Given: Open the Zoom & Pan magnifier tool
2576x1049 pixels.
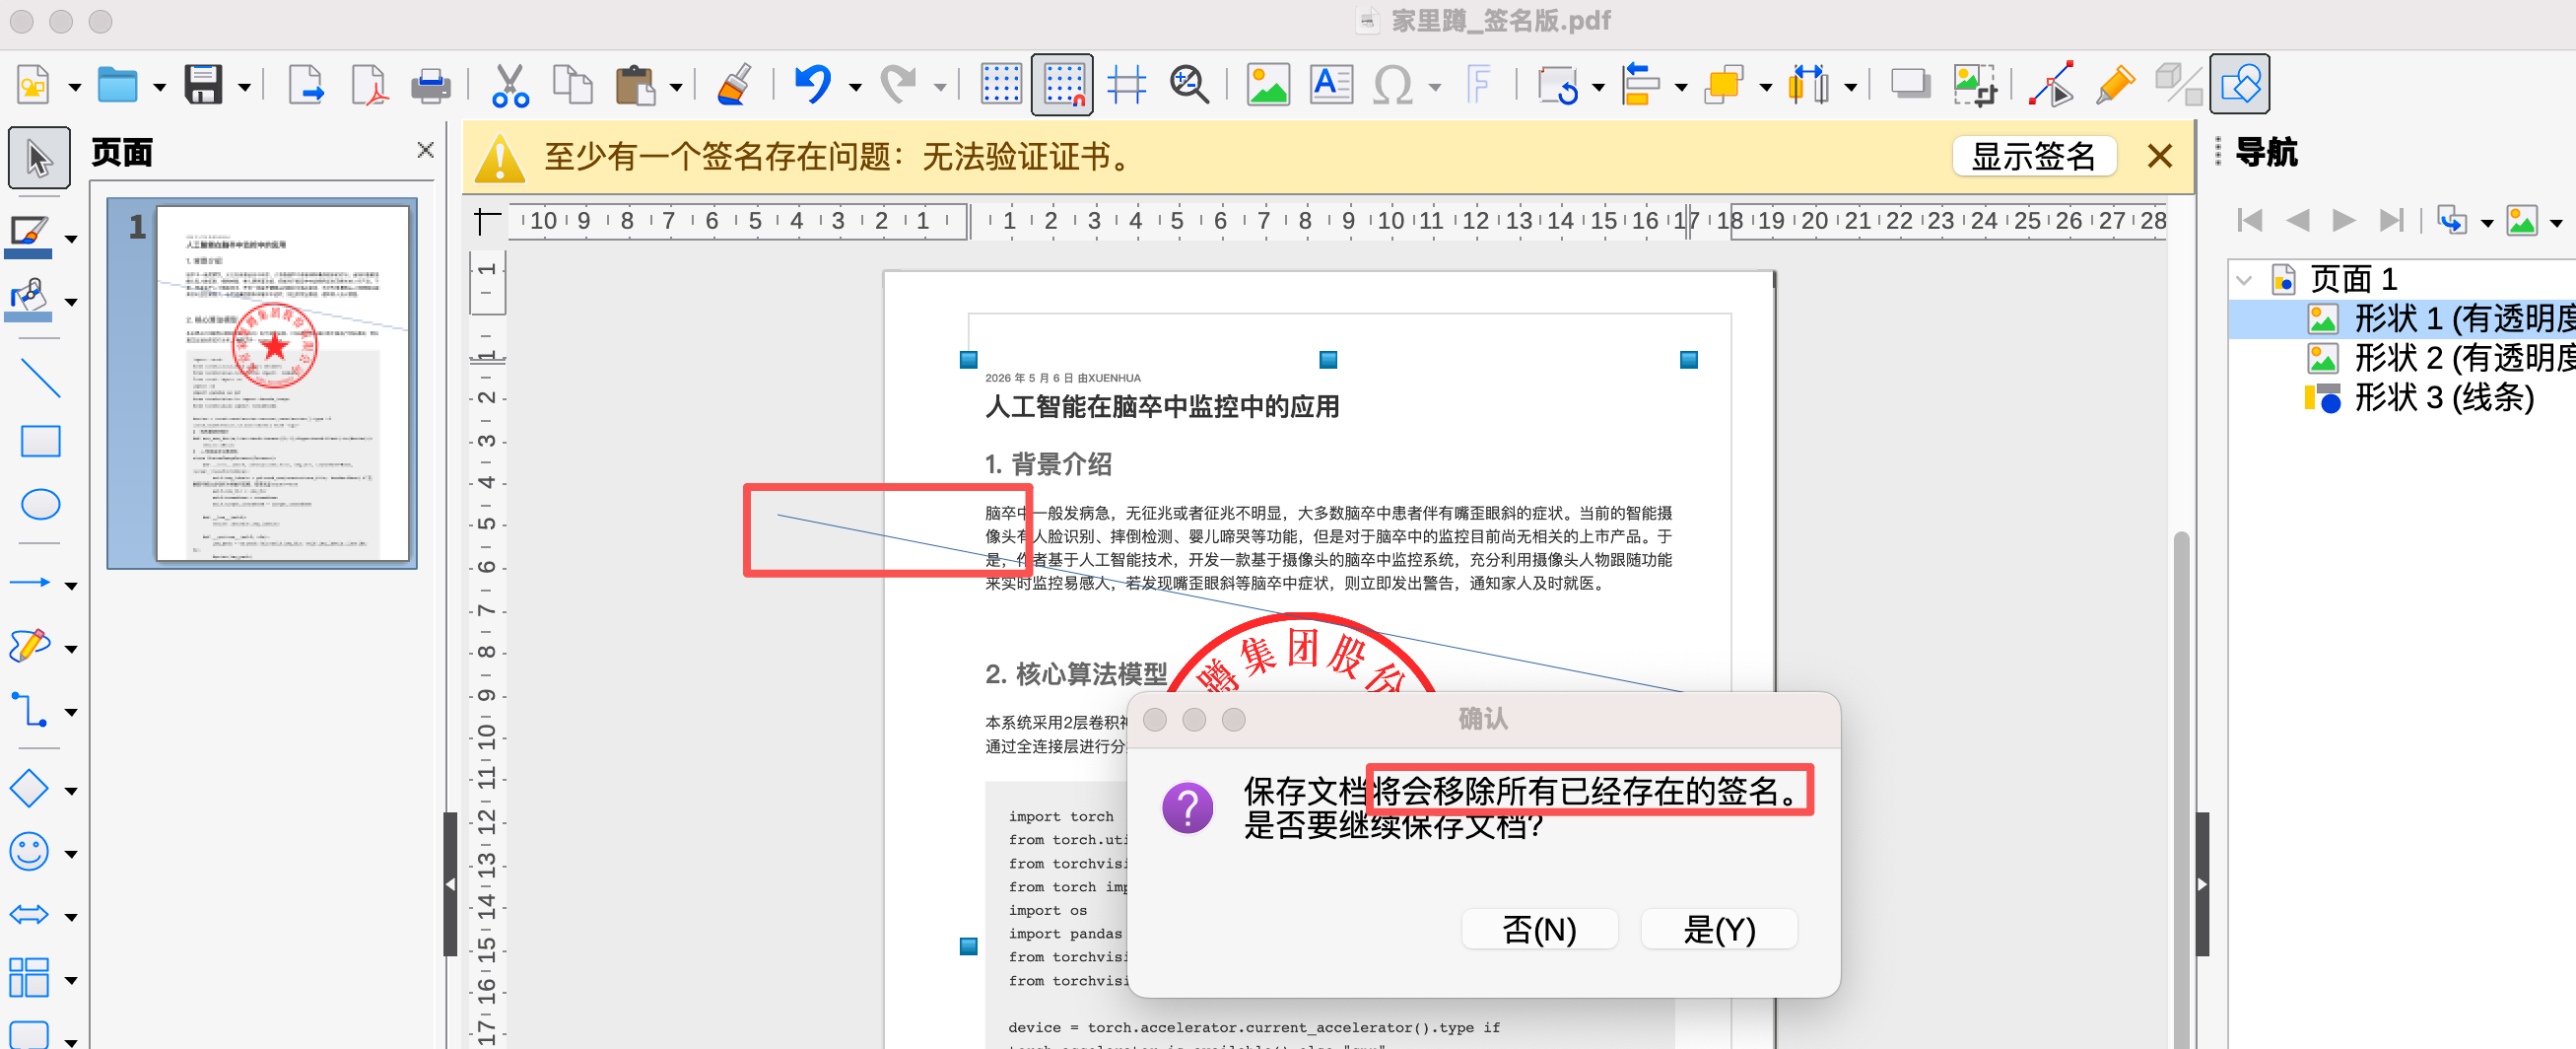Looking at the screenshot, I should point(1189,84).
